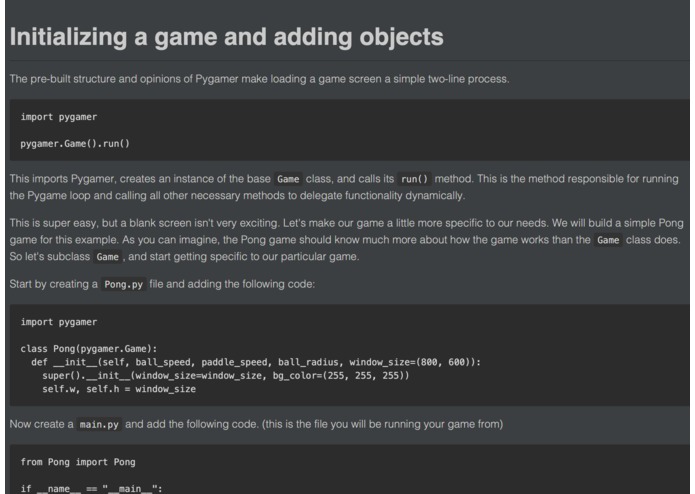Click the 'class Pong(pygamer.Game):' code line
This screenshot has height=494, width=695.
[x=89, y=349]
